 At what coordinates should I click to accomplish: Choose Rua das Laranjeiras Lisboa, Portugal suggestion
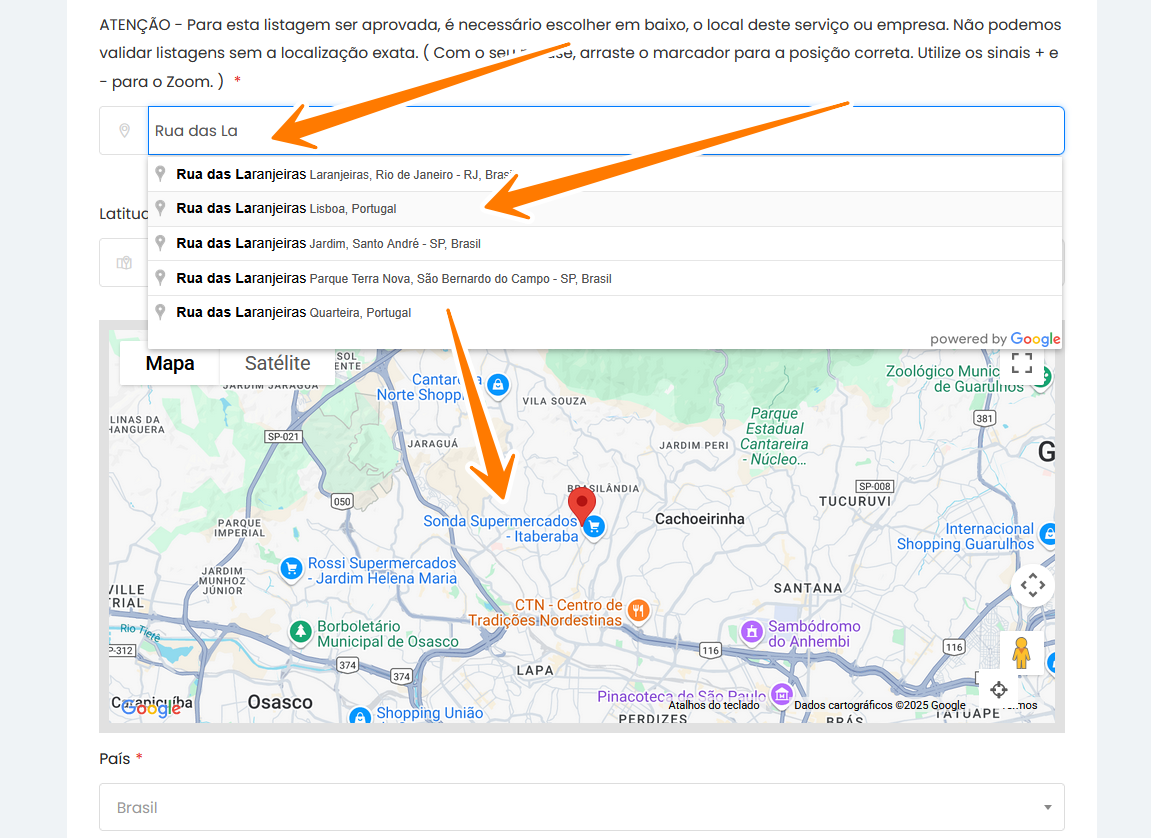pyautogui.click(x=605, y=209)
